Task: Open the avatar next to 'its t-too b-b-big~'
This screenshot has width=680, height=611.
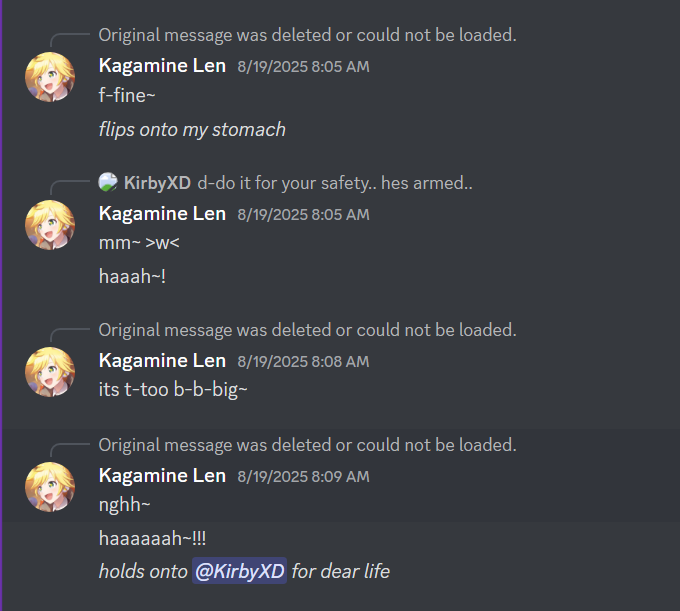Action: 50,372
